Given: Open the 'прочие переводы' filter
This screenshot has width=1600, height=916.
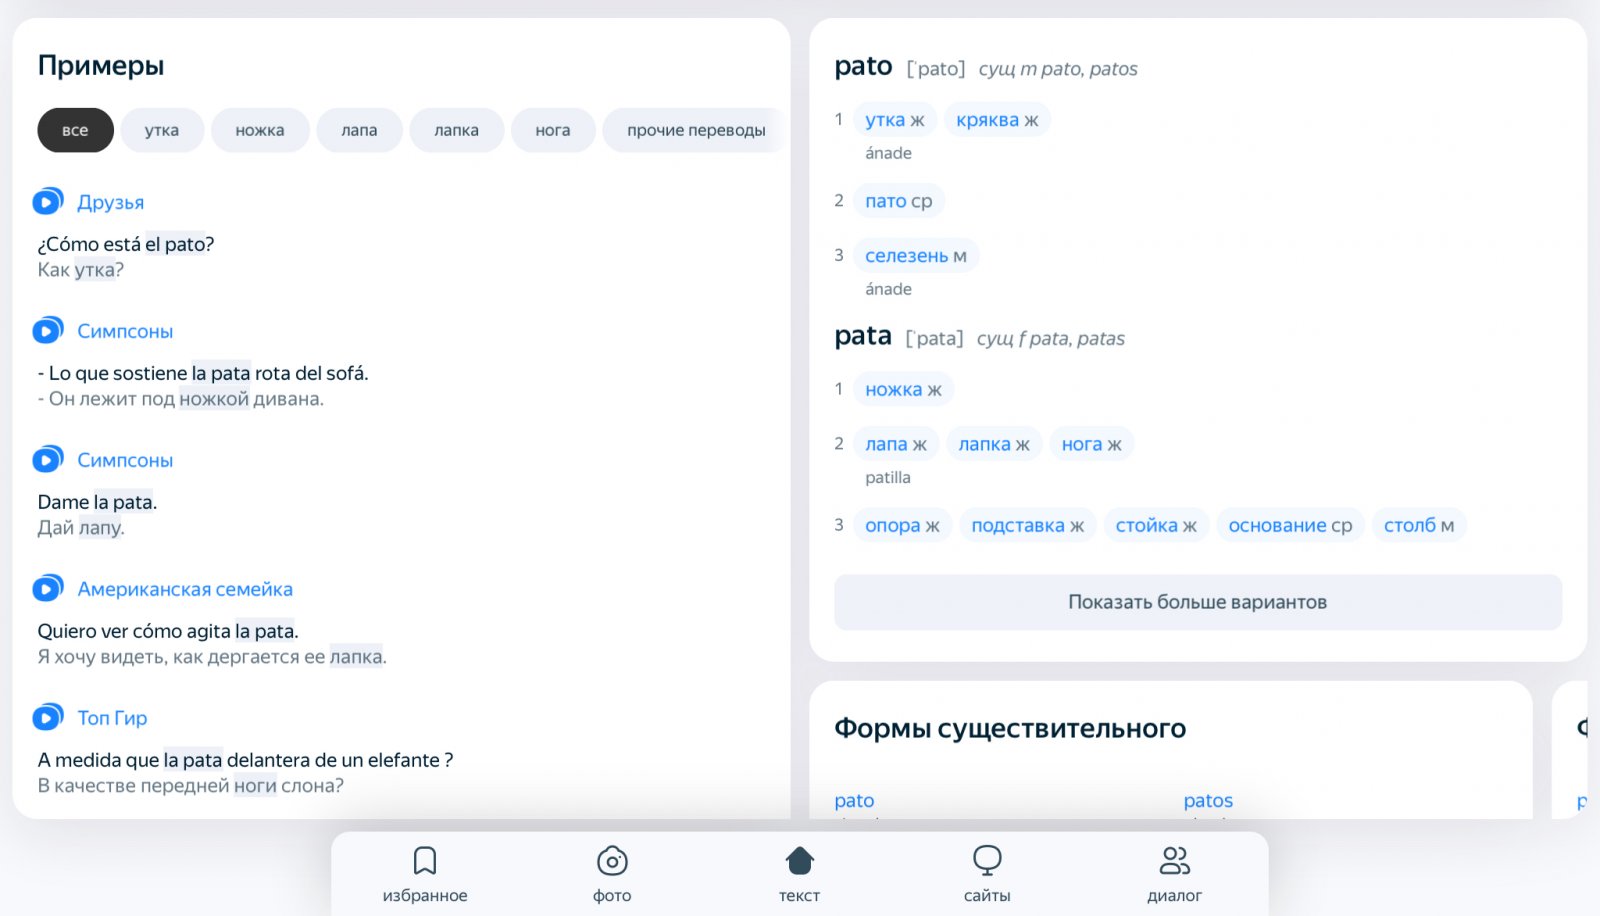Looking at the screenshot, I should pyautogui.click(x=695, y=130).
